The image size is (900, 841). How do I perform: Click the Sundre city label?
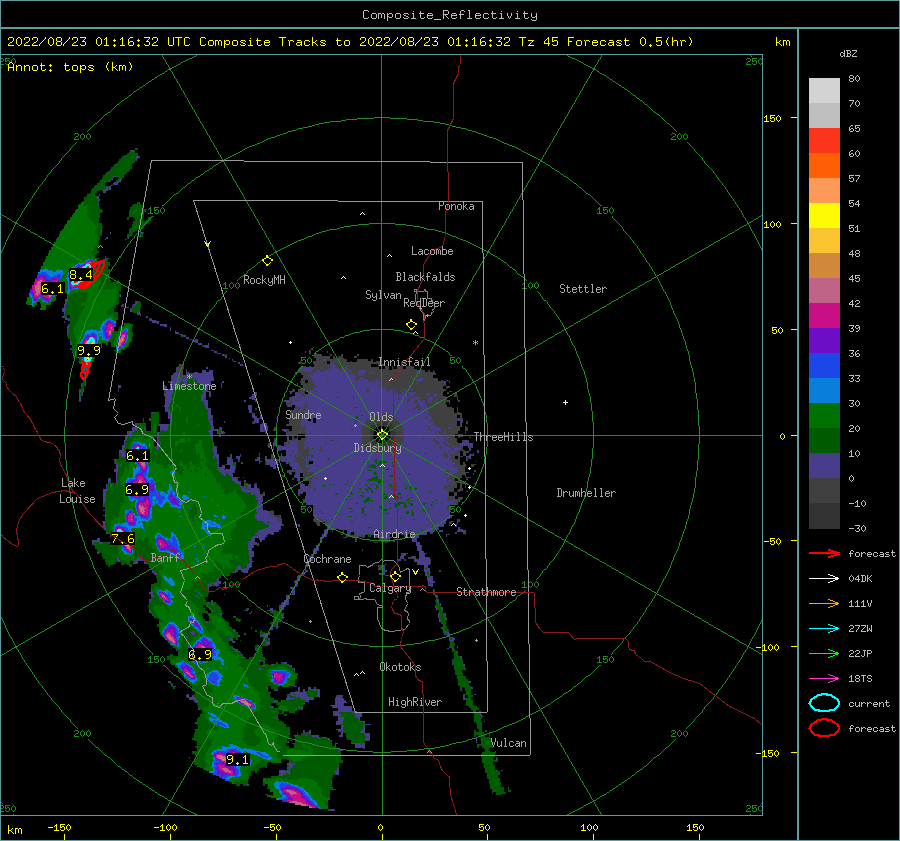point(303,414)
